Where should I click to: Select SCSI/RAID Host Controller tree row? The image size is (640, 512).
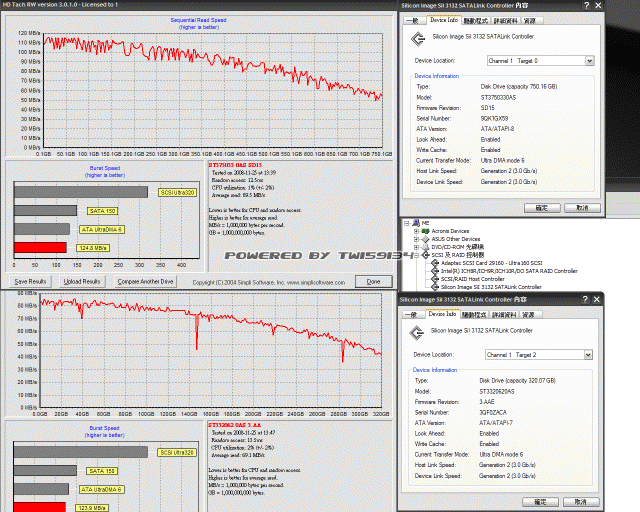pos(472,279)
